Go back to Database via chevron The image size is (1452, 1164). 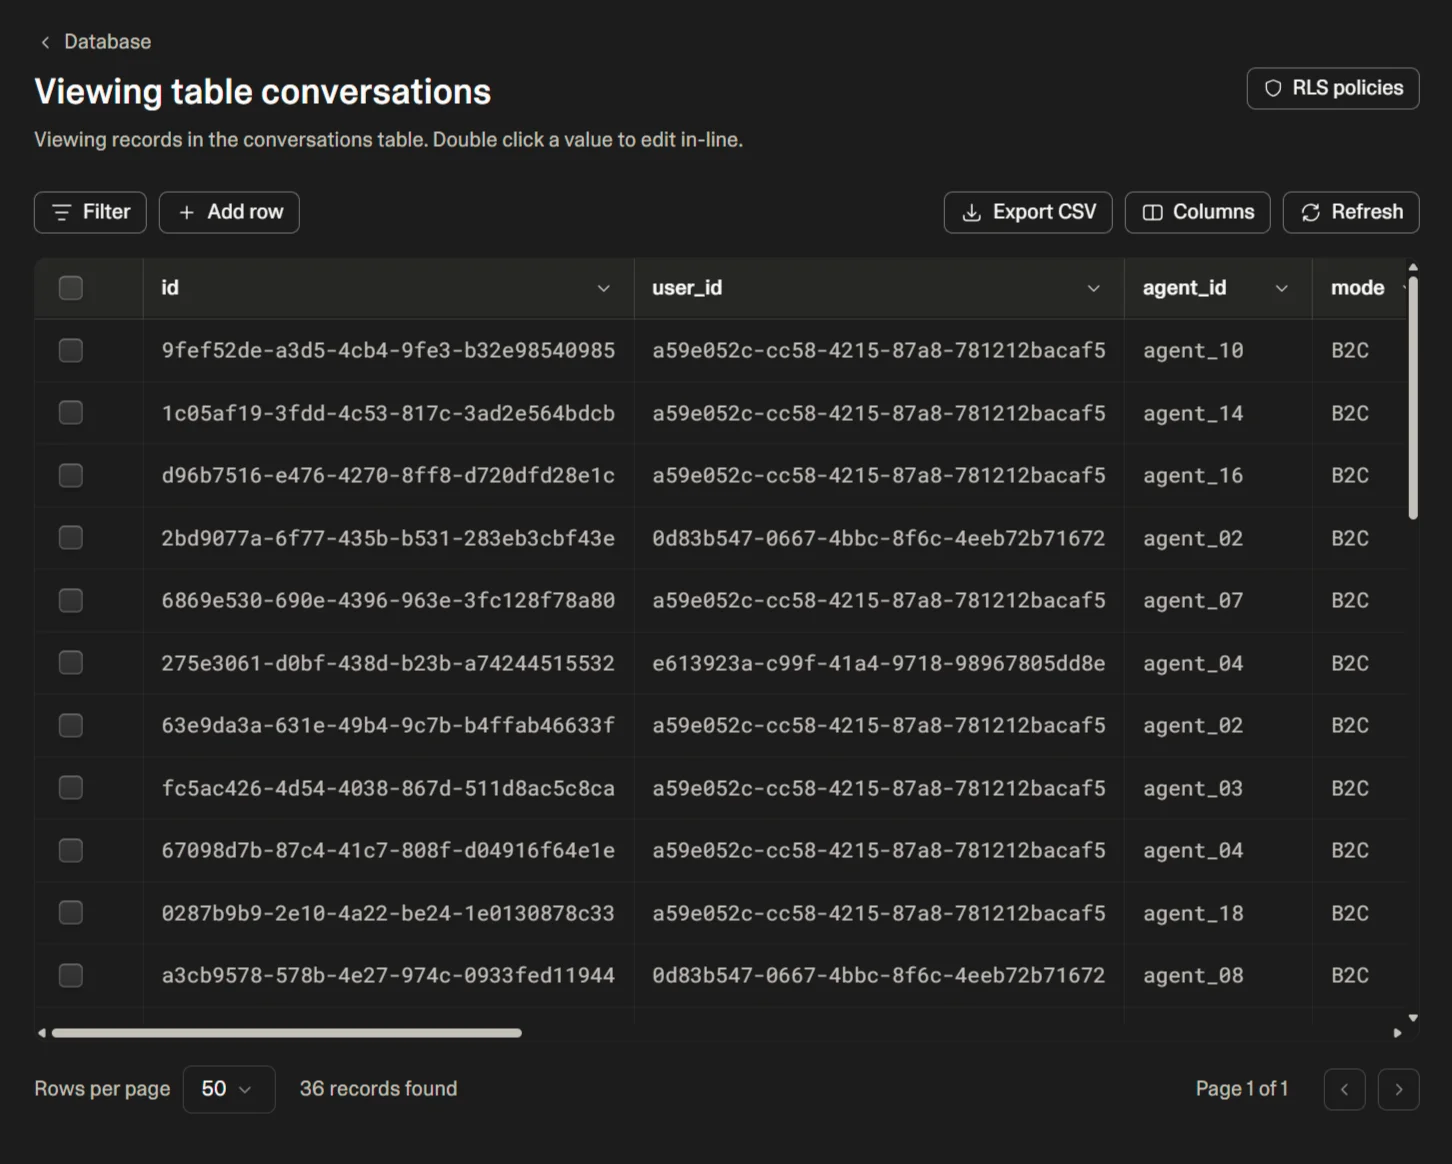click(45, 42)
